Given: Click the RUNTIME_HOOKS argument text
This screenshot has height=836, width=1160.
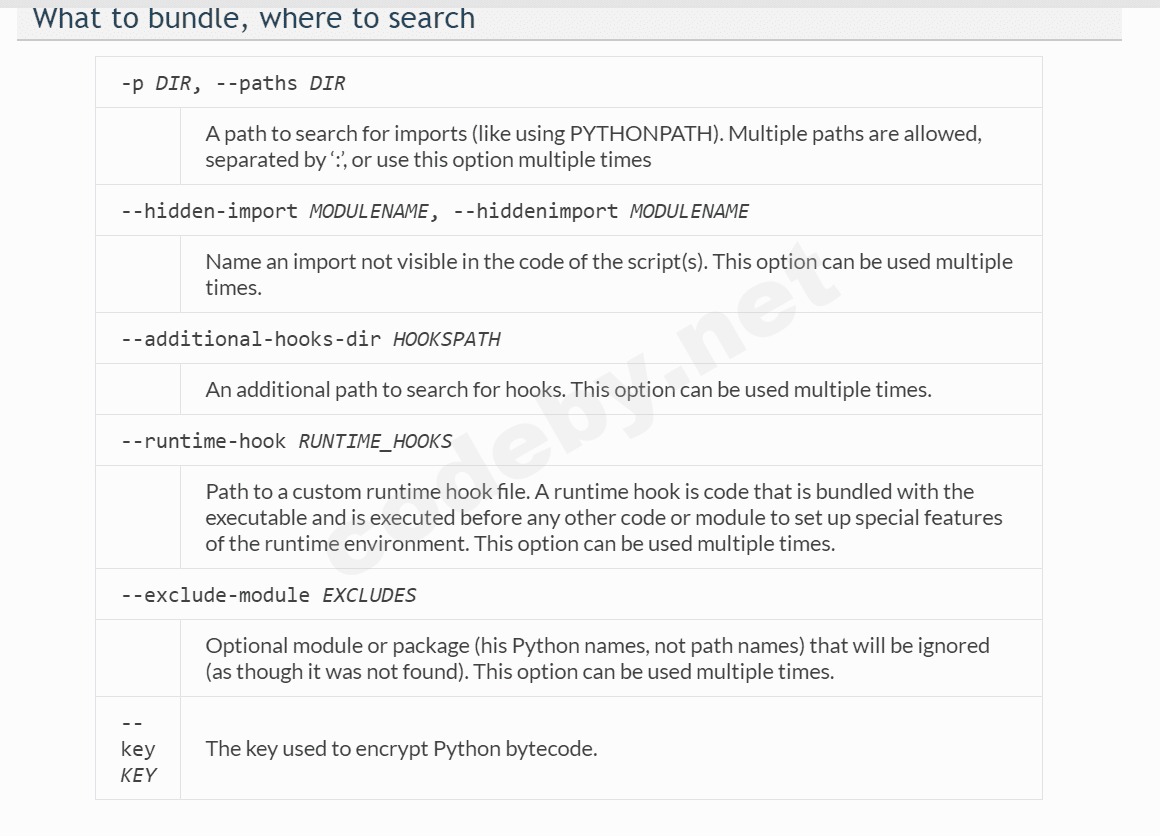Looking at the screenshot, I should click(x=375, y=441).
